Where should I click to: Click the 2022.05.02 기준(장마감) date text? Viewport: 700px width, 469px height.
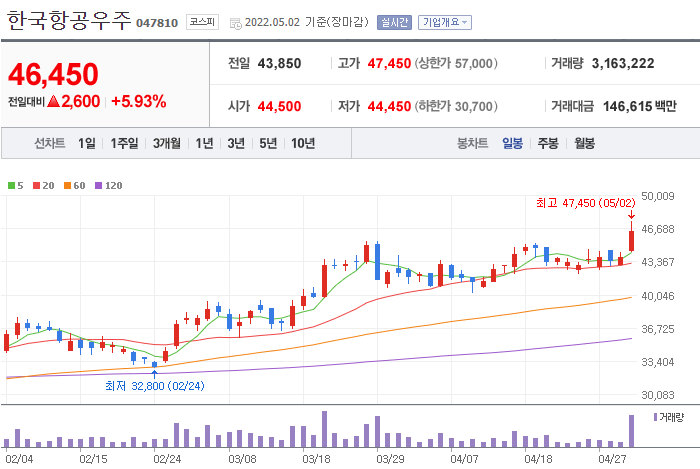(307, 22)
